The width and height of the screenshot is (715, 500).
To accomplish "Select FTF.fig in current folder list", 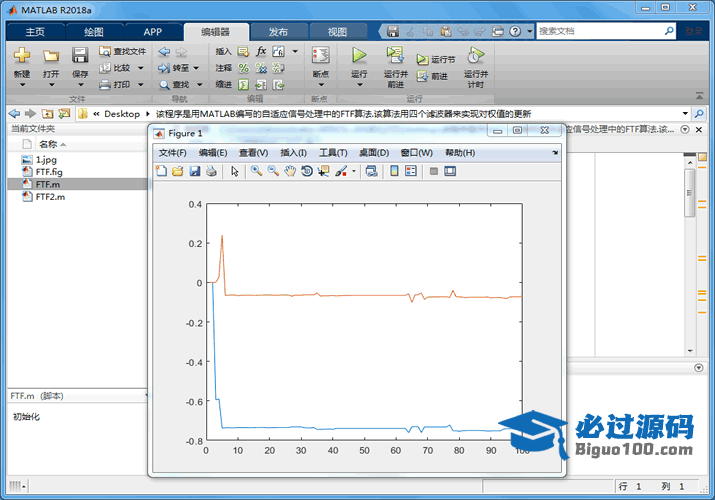I will pyautogui.click(x=49, y=172).
